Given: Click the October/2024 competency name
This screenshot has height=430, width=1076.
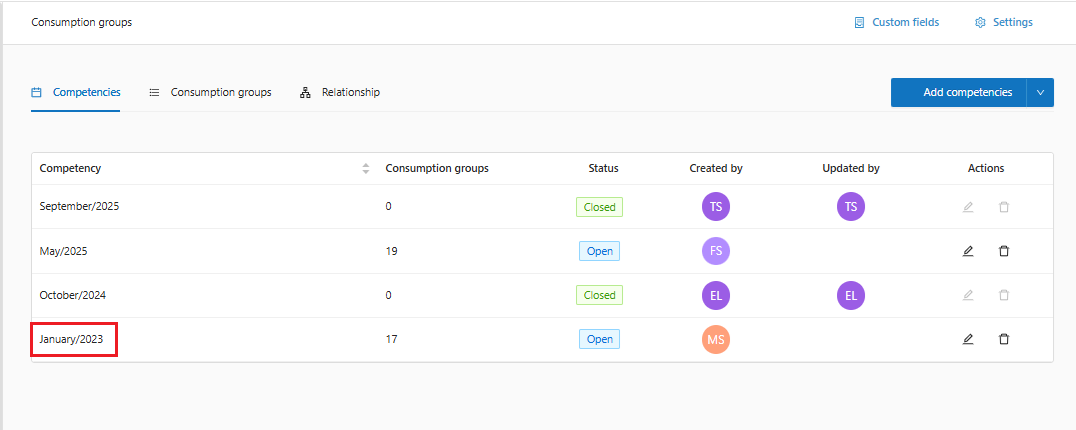Looking at the screenshot, I should point(73,295).
